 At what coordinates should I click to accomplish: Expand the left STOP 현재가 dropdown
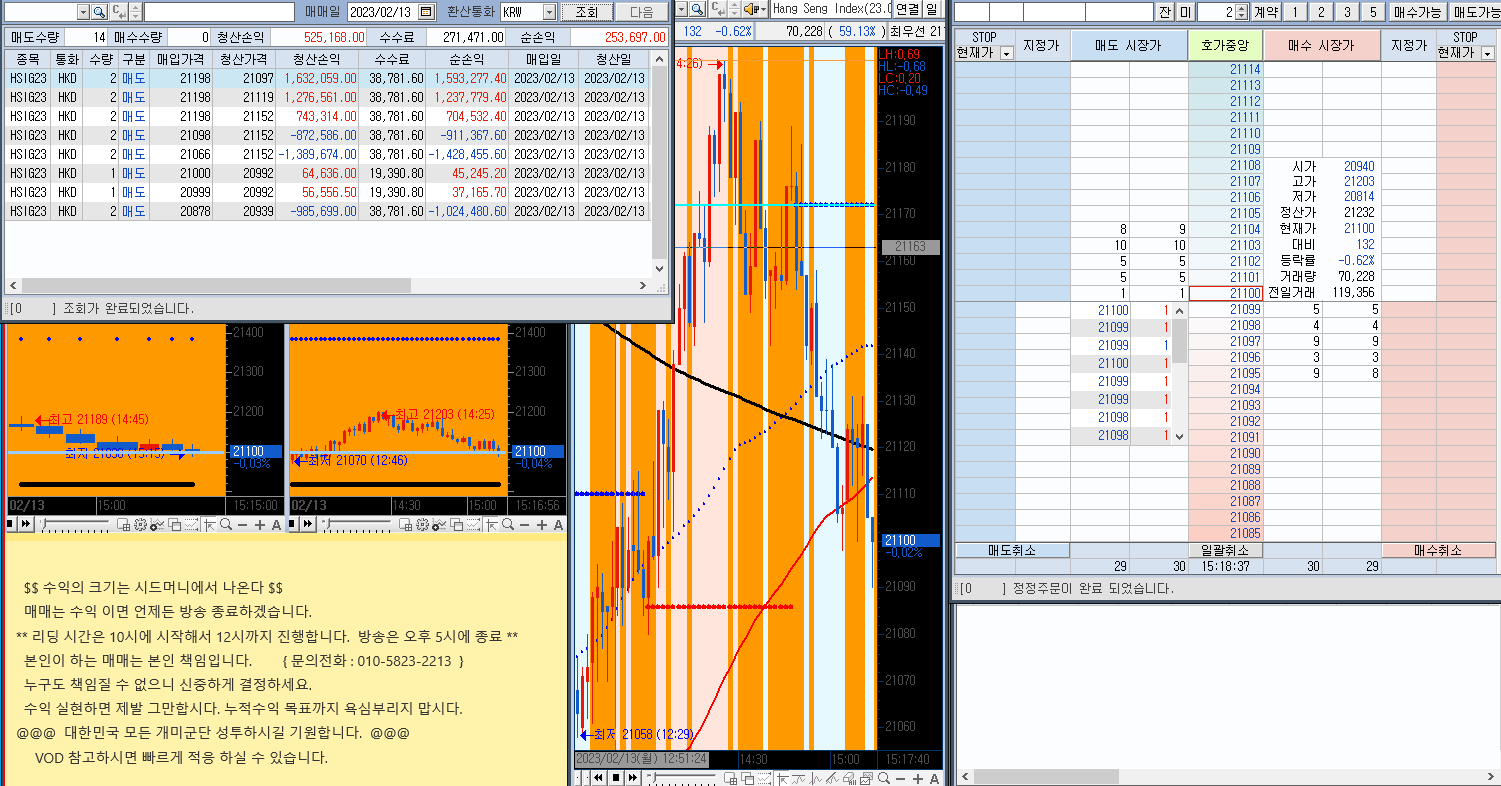coord(1006,53)
